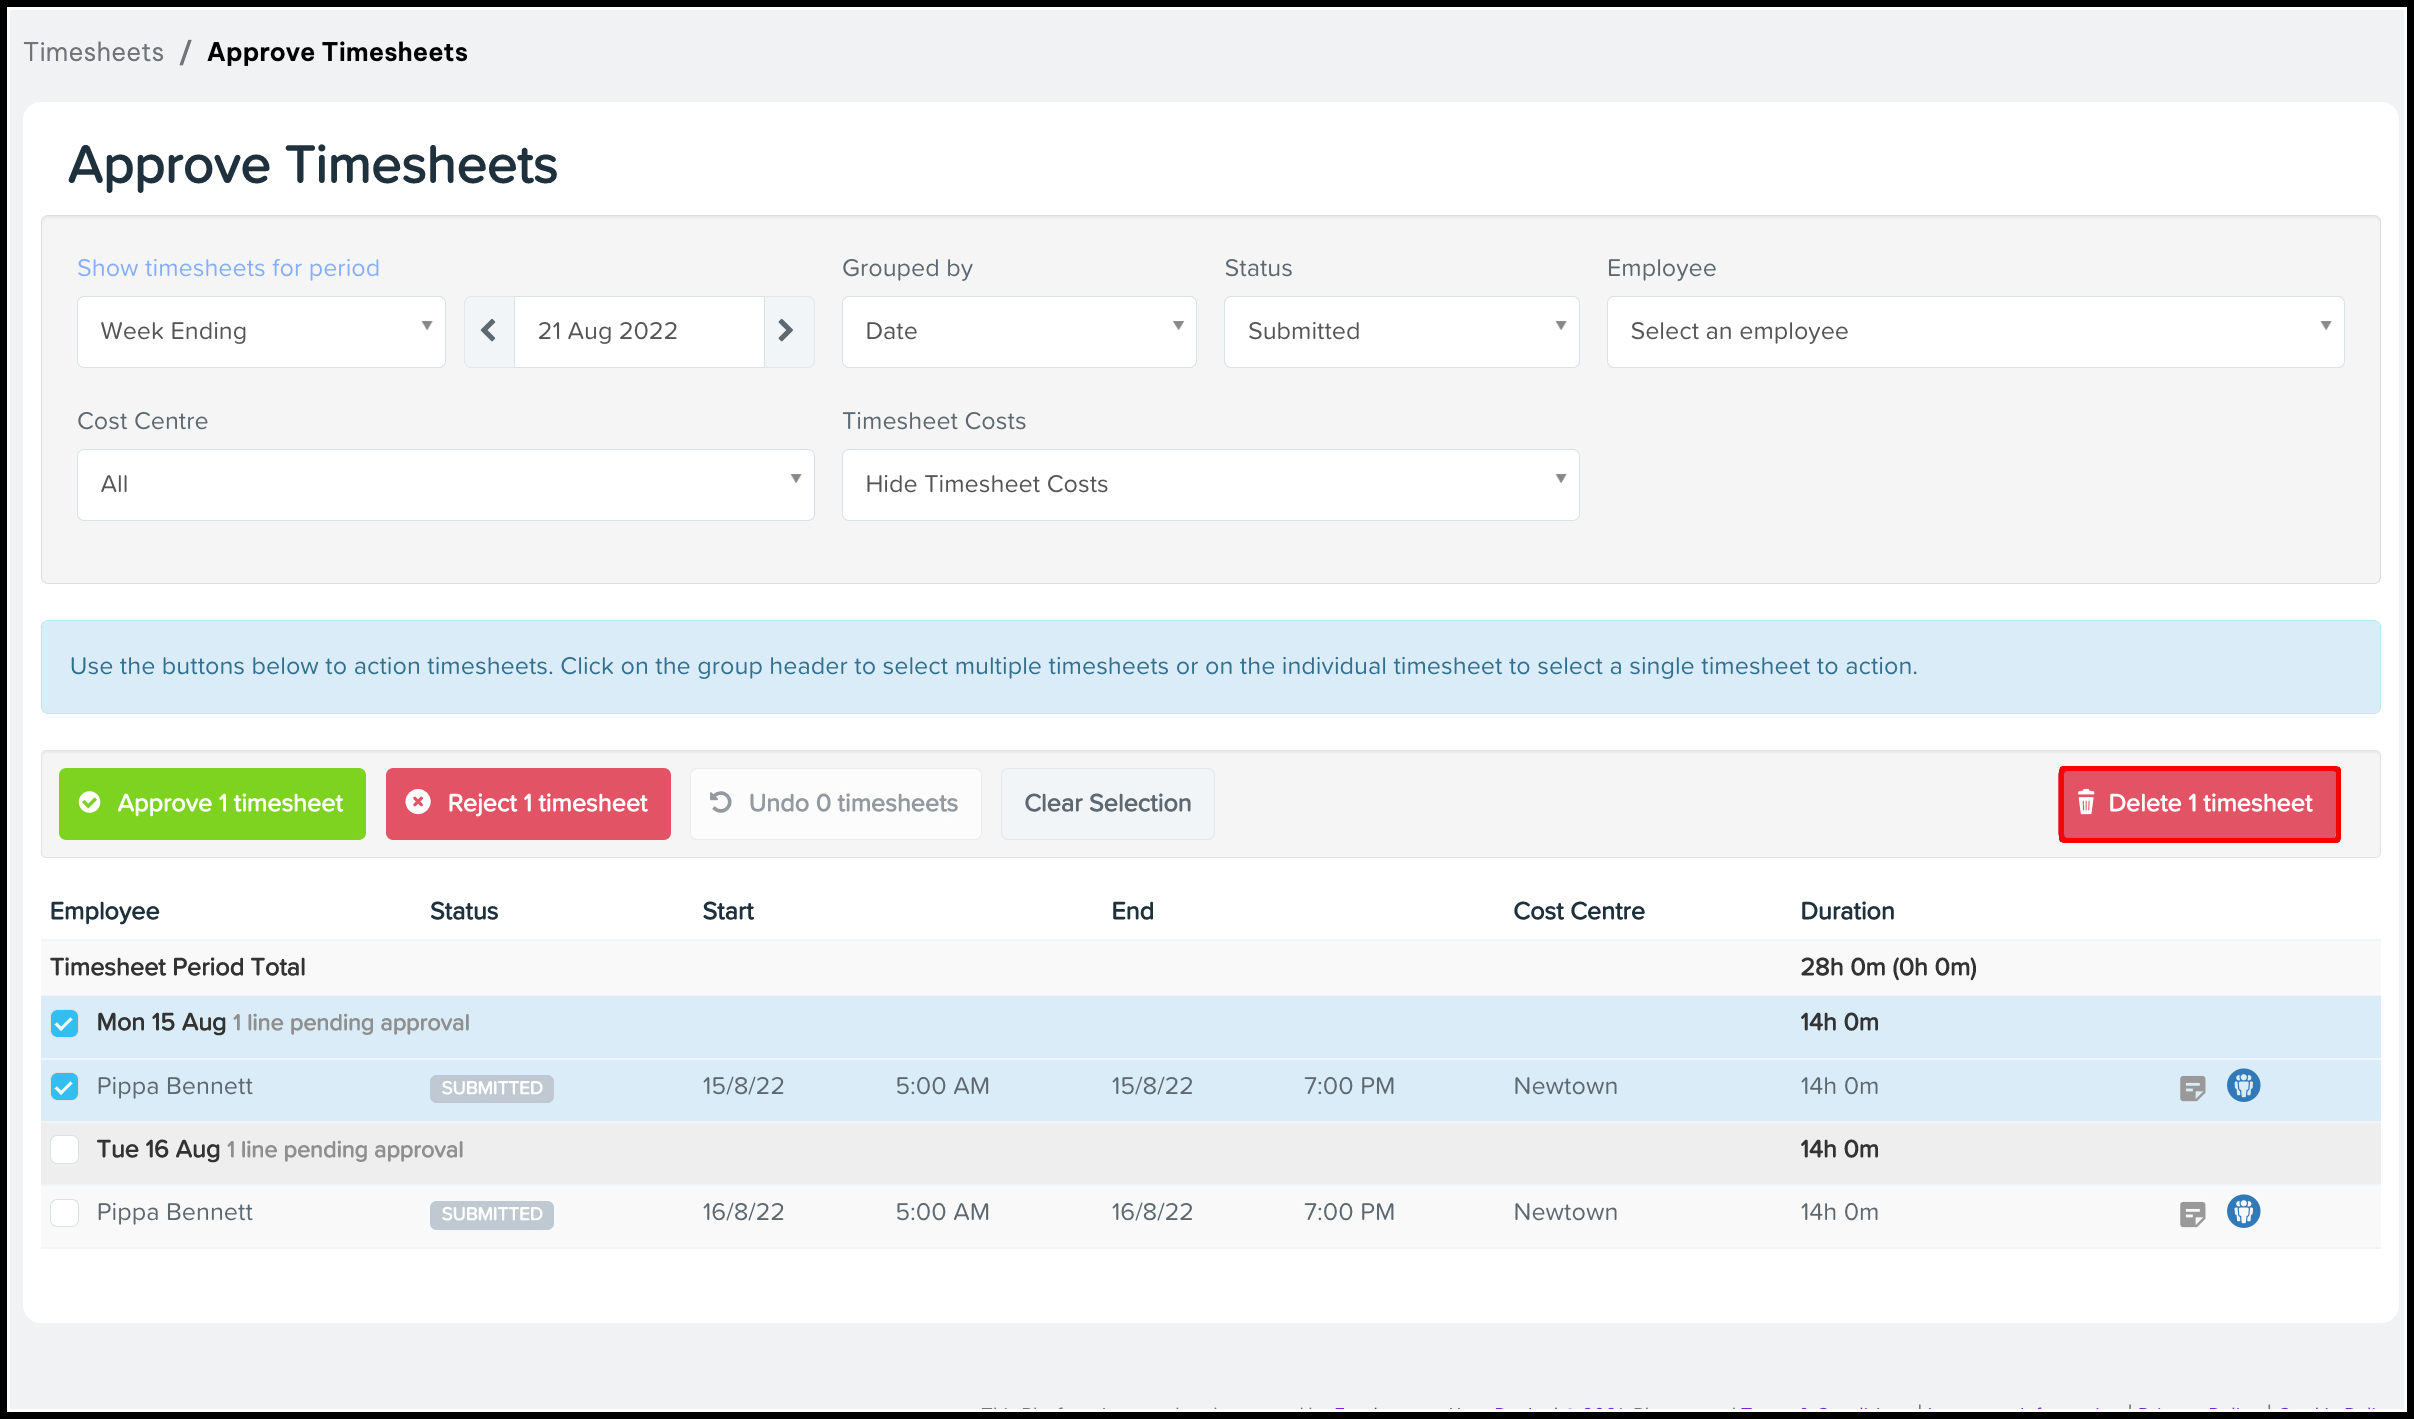
Task: Open the Week Ending period dropdown
Action: click(261, 332)
